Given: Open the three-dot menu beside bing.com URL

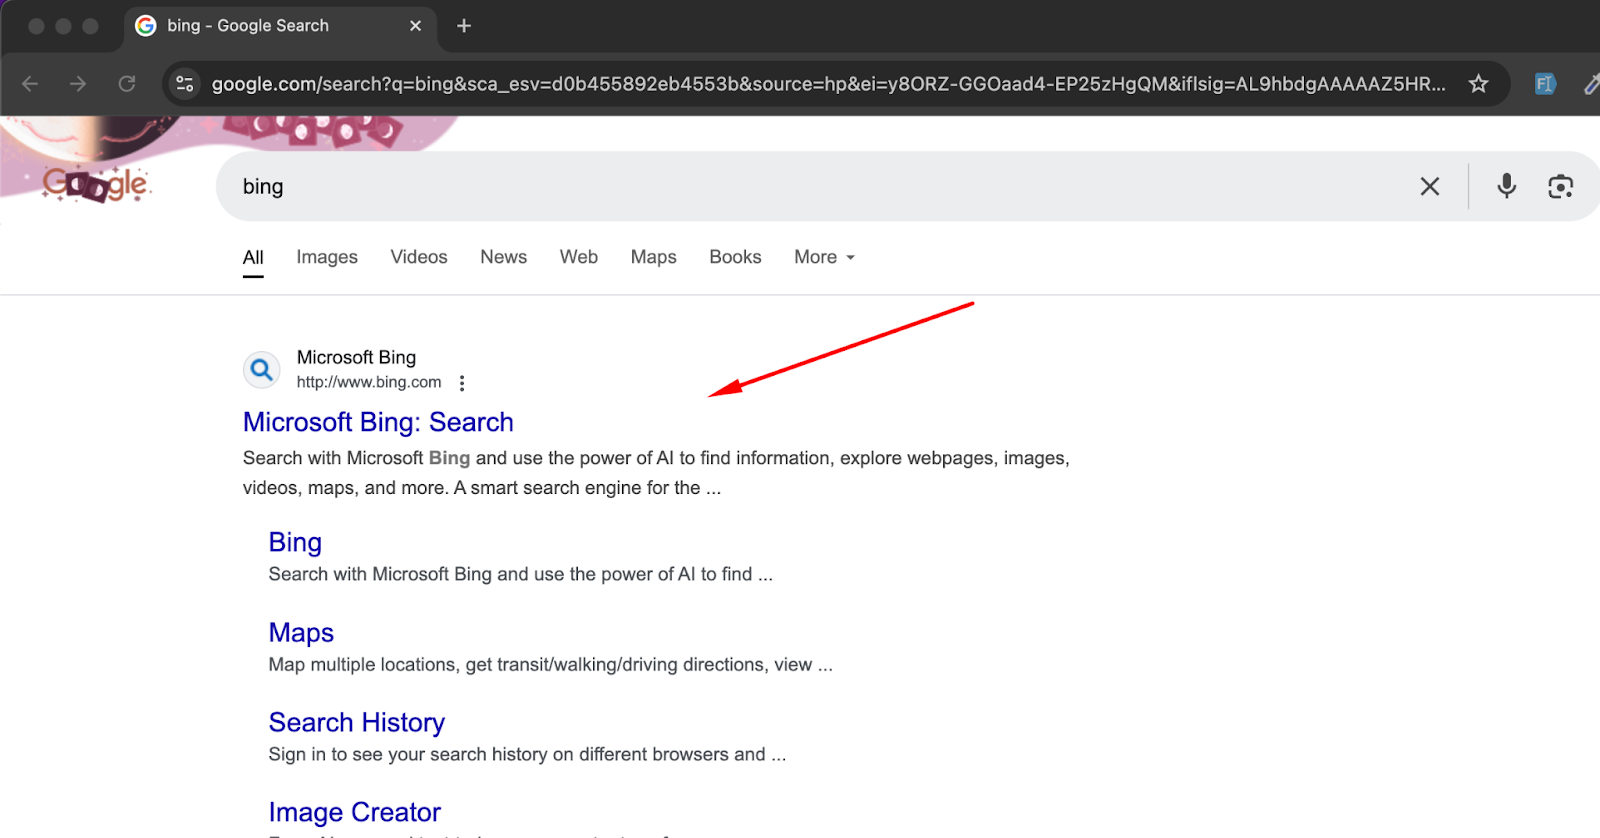Looking at the screenshot, I should (x=462, y=383).
